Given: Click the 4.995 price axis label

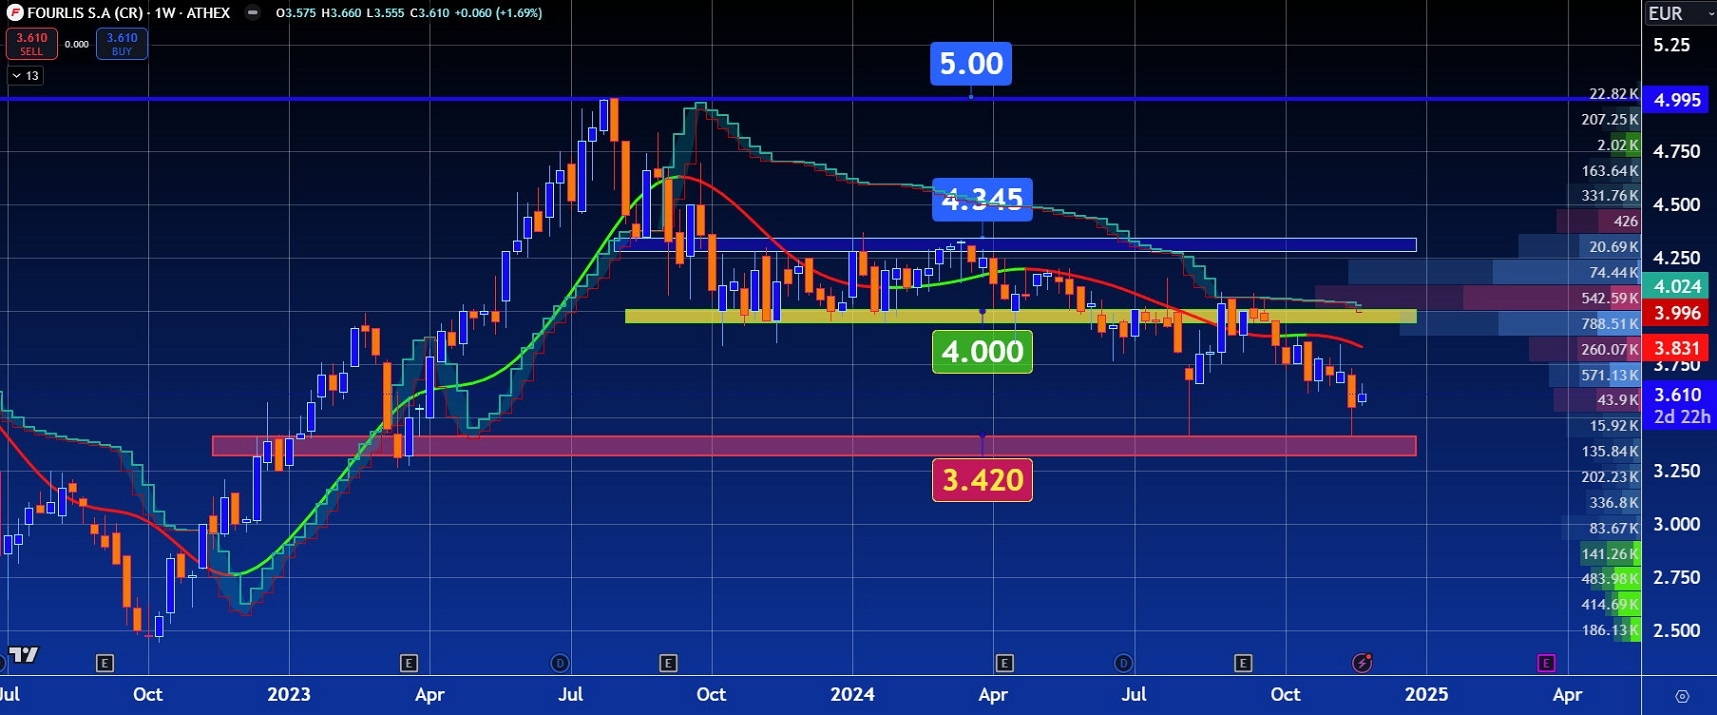Looking at the screenshot, I should 1678,100.
